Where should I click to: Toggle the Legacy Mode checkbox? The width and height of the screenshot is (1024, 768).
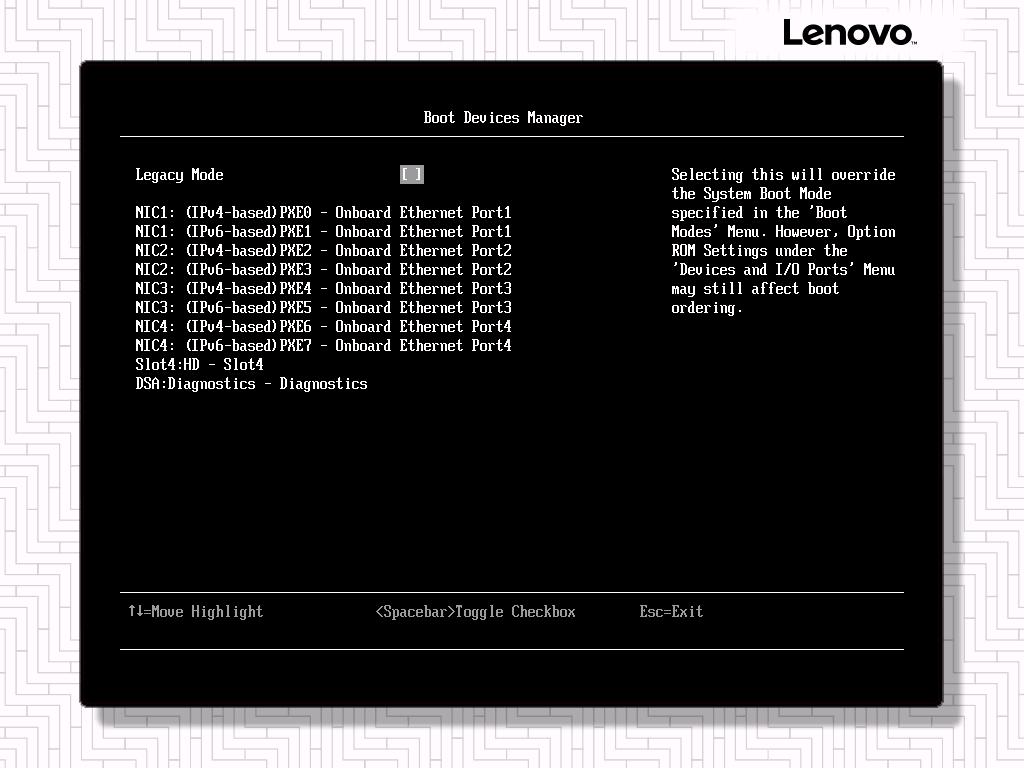click(411, 174)
